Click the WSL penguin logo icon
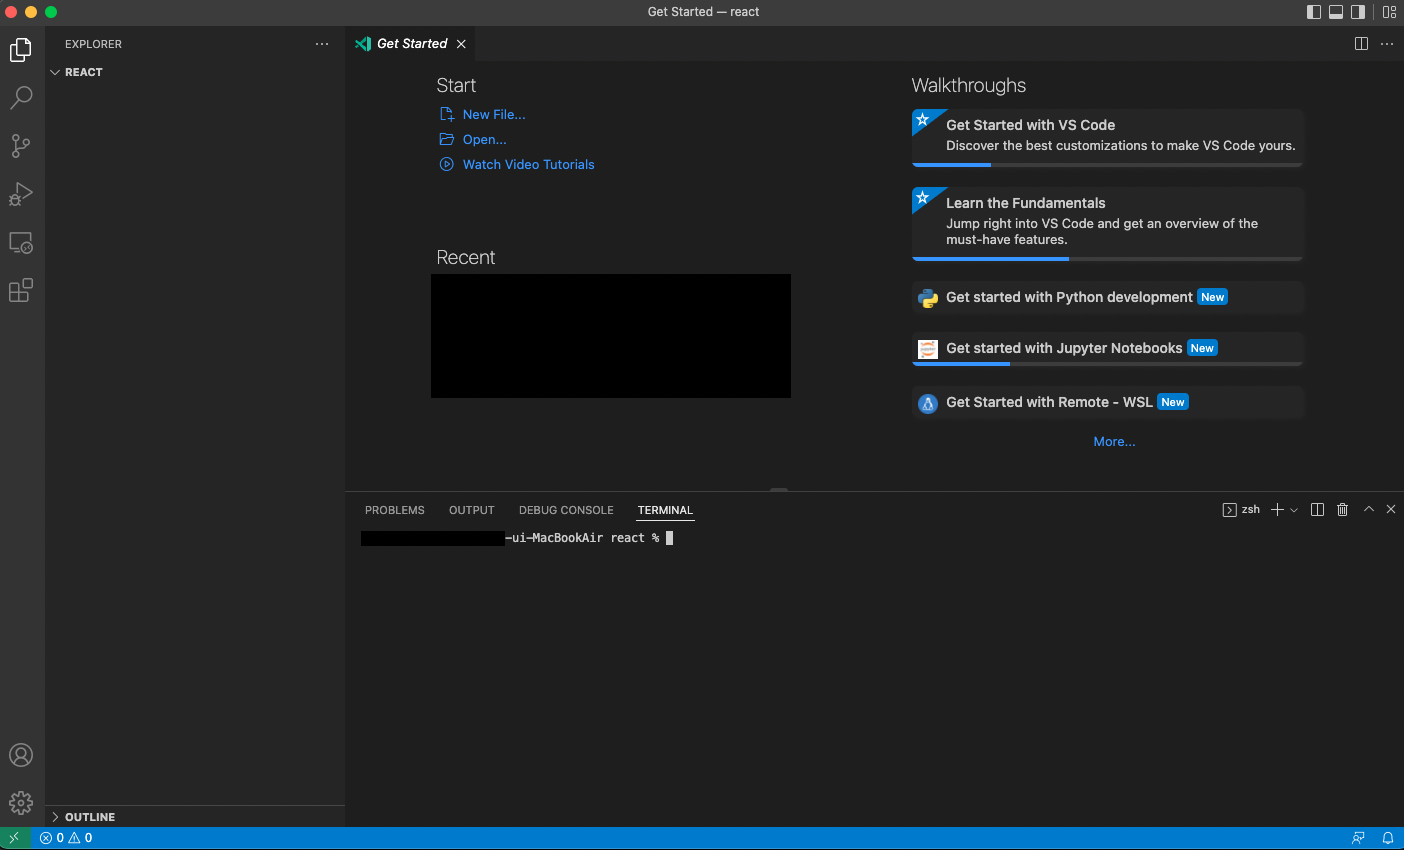 928,403
